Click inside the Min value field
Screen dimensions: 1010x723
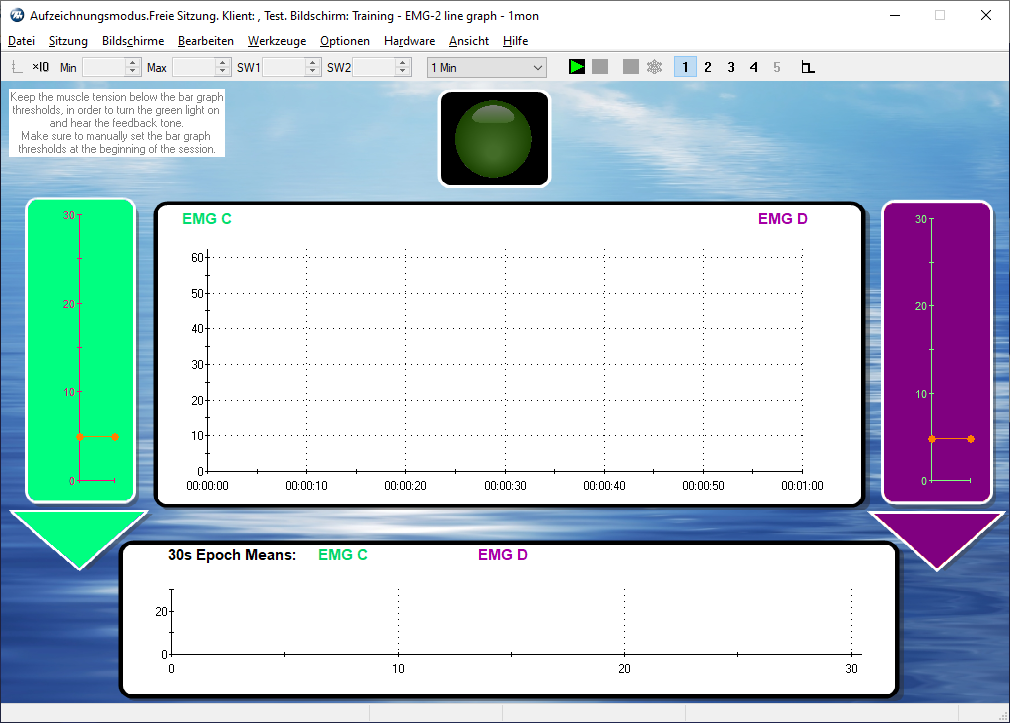click(x=104, y=67)
